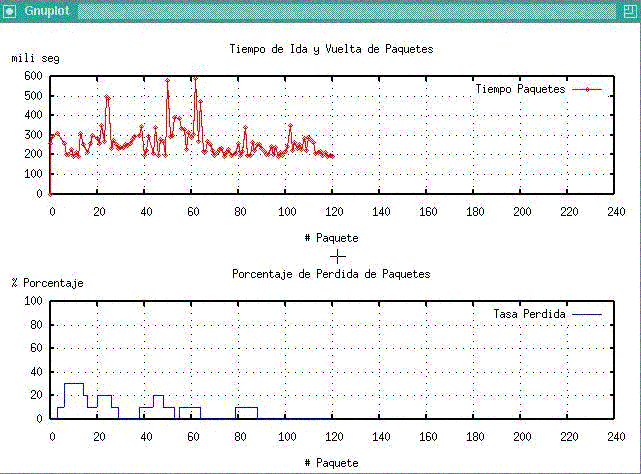Click the 500 tick label on the top chart
The height and width of the screenshot is (474, 641).
(34, 96)
